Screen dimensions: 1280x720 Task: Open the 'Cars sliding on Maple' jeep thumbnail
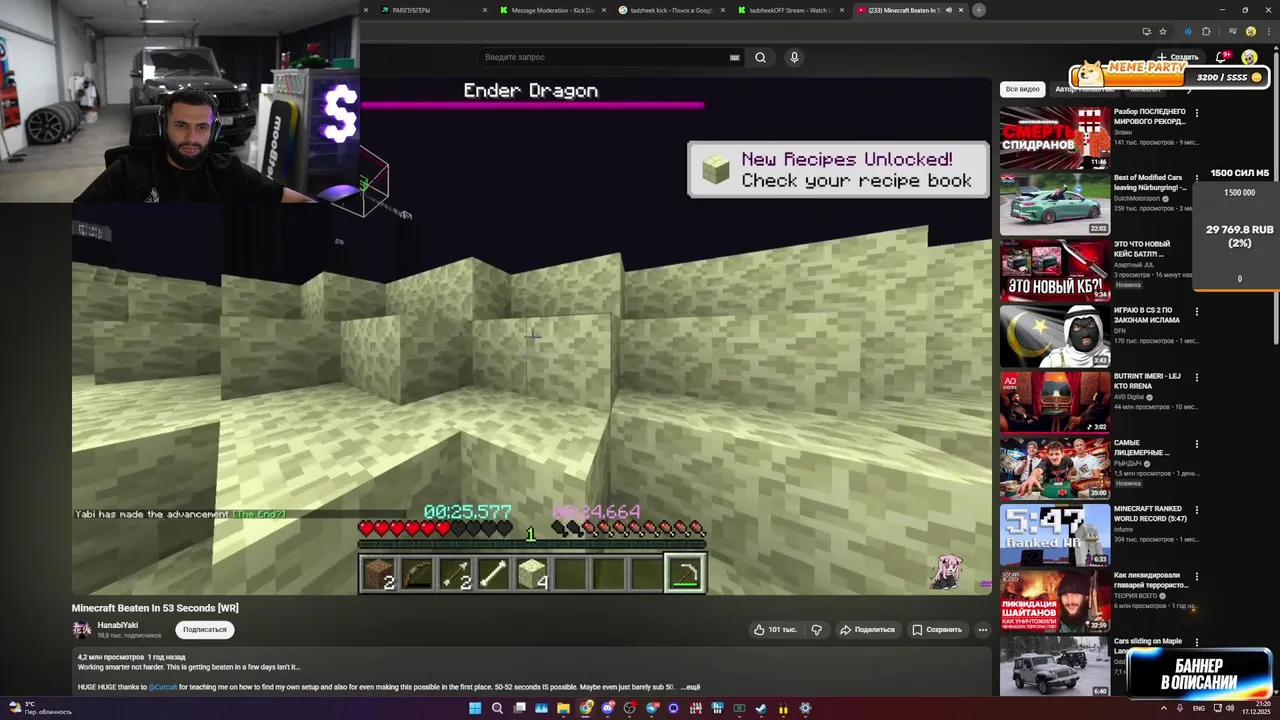1055,667
